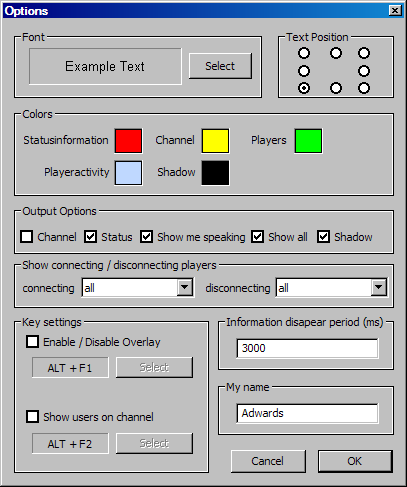Pick top-center text position radio button
Screen dimensions: 407x487
tap(336, 53)
